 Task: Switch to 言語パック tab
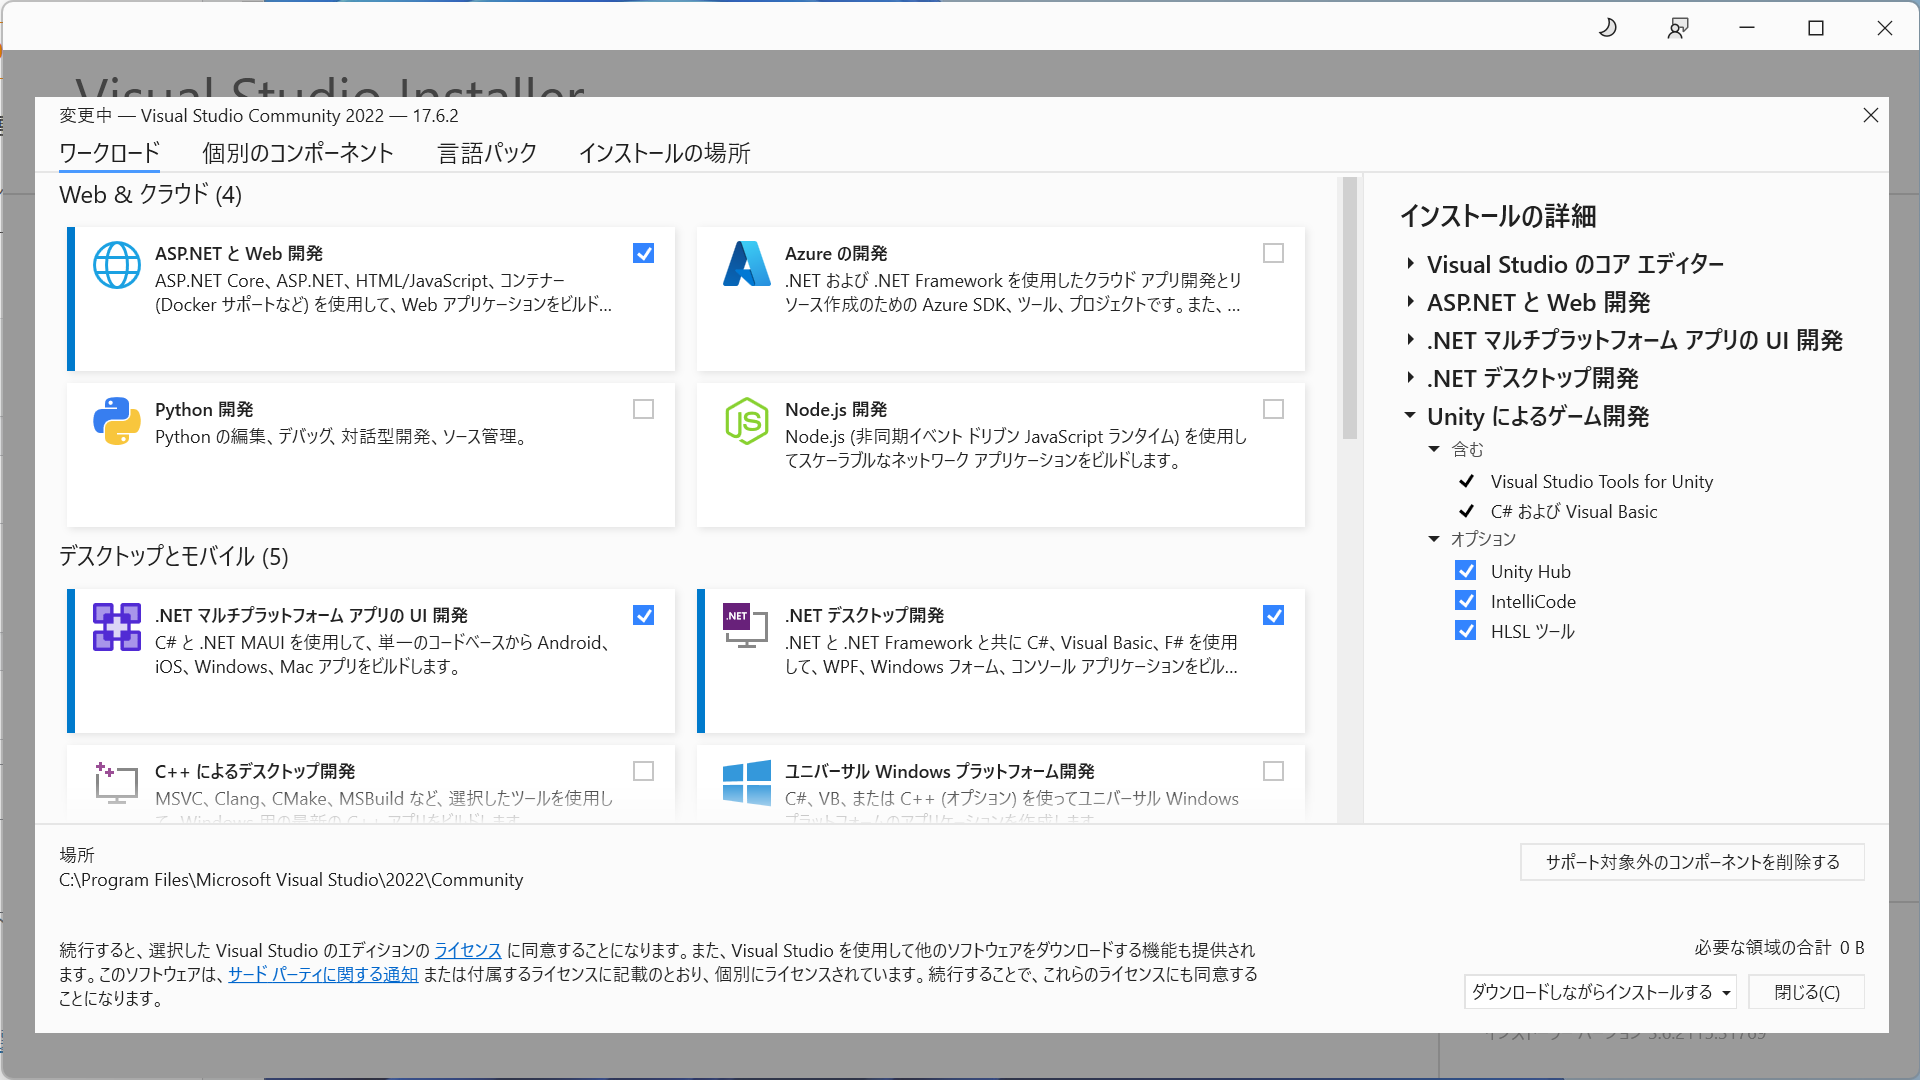487,153
